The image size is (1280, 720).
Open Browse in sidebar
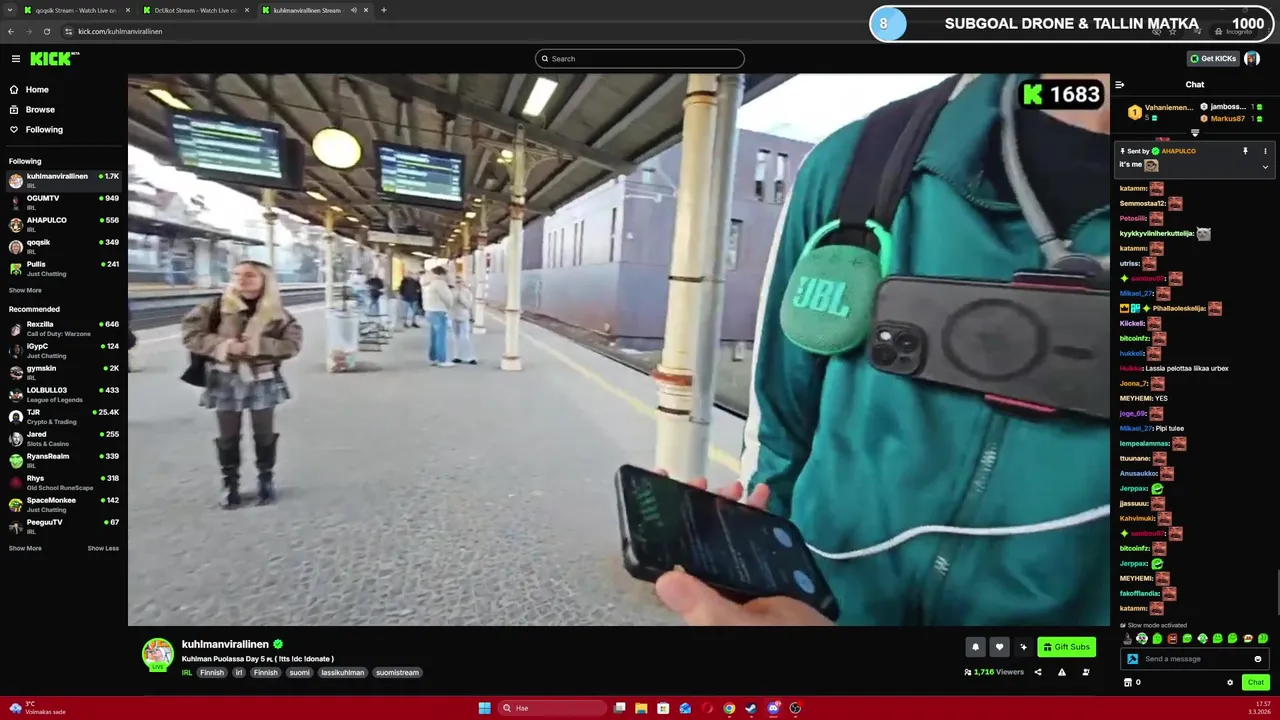tap(40, 110)
